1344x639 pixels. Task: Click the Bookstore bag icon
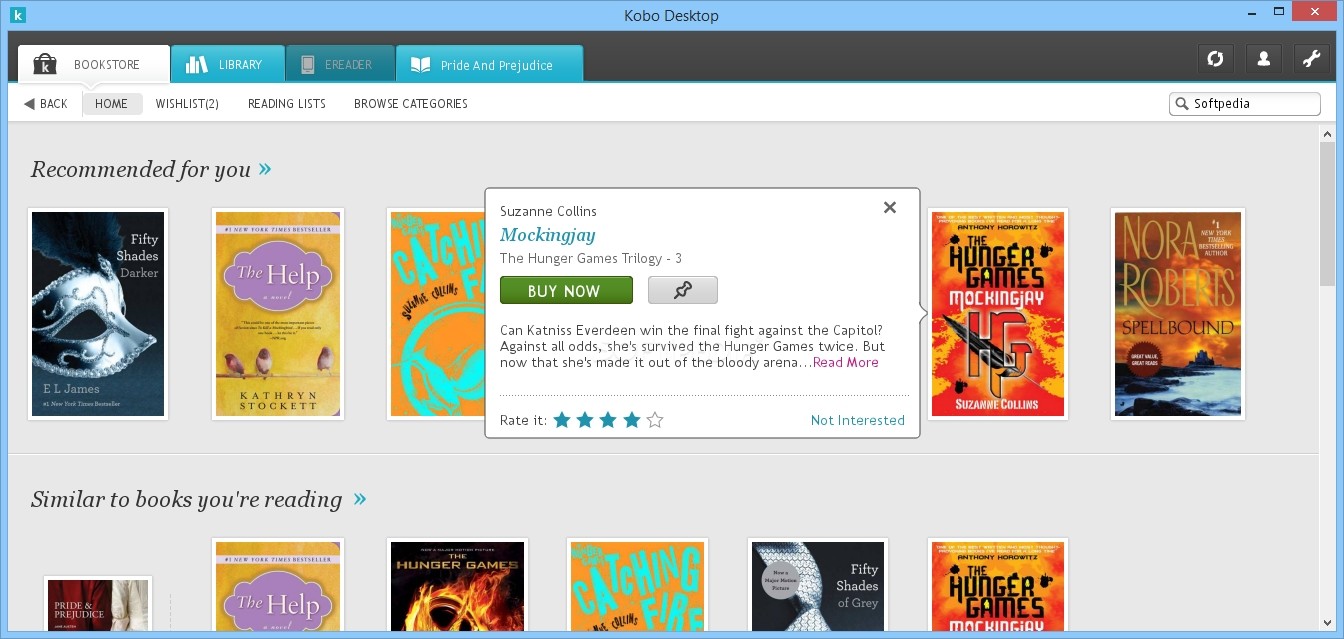[45, 64]
